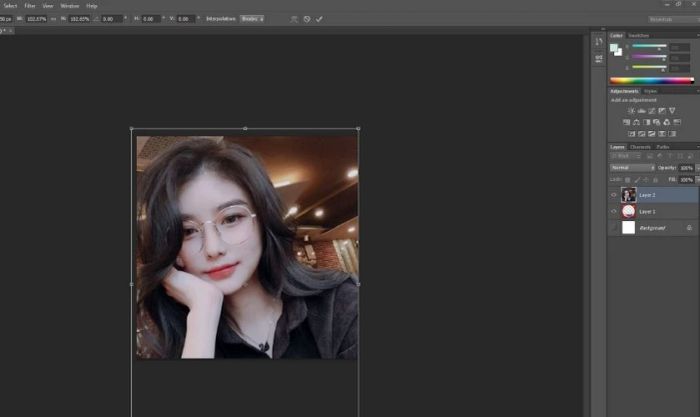Open the collapsed panel icon below History

[599, 58]
